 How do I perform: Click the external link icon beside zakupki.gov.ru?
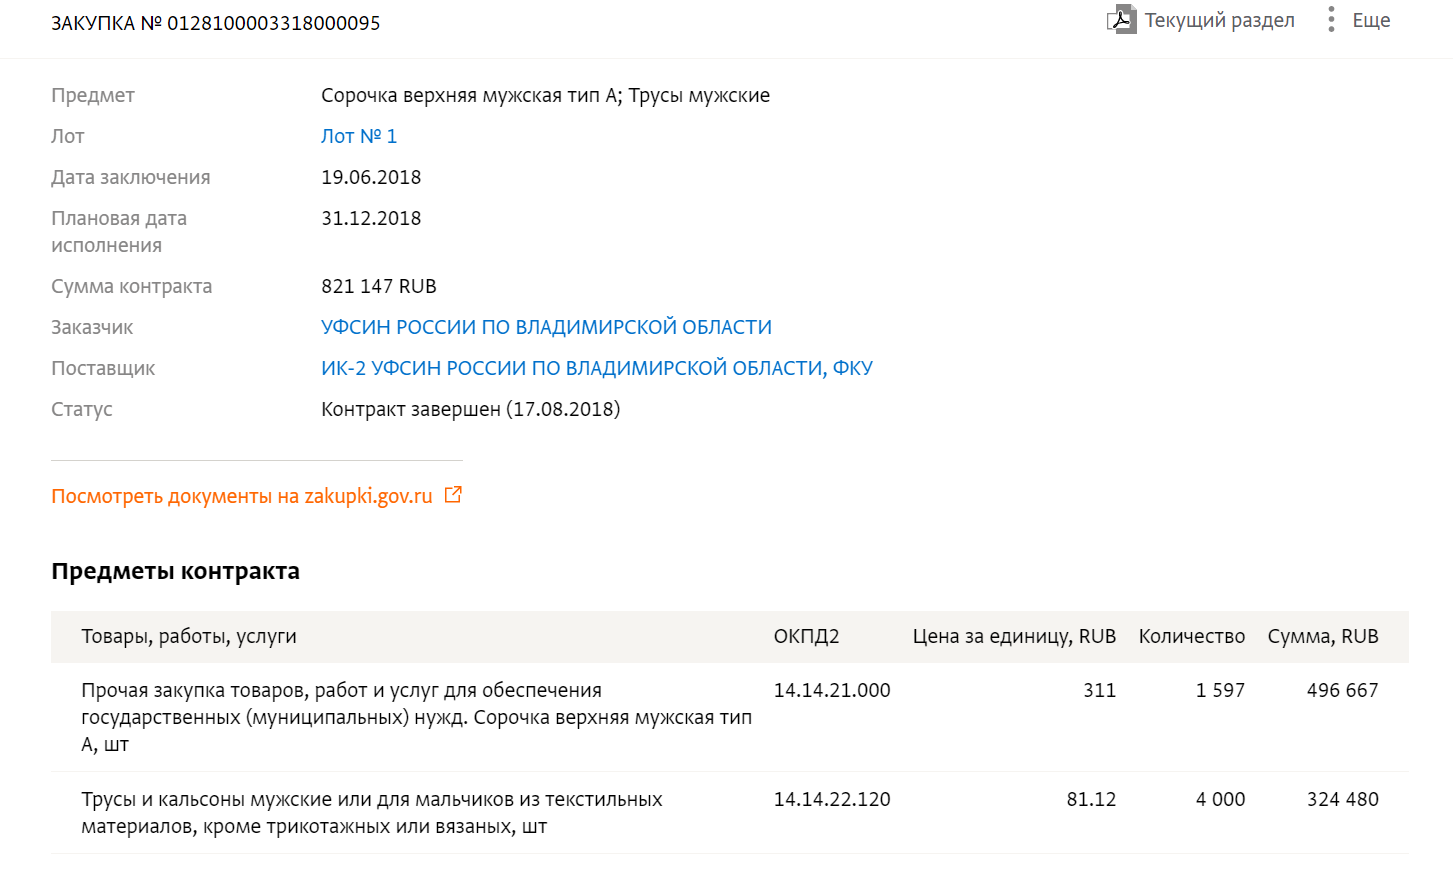455,494
